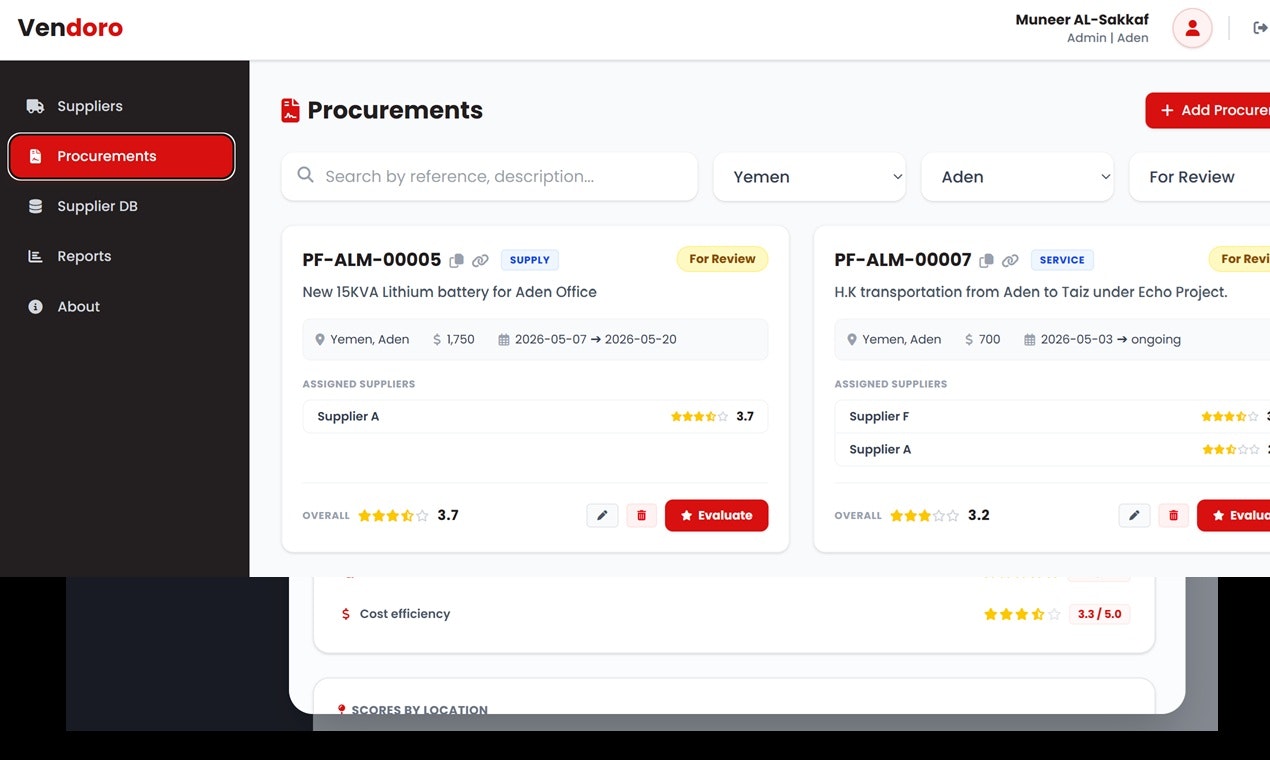Click New 15KVA Lithium battery description

pos(450,292)
